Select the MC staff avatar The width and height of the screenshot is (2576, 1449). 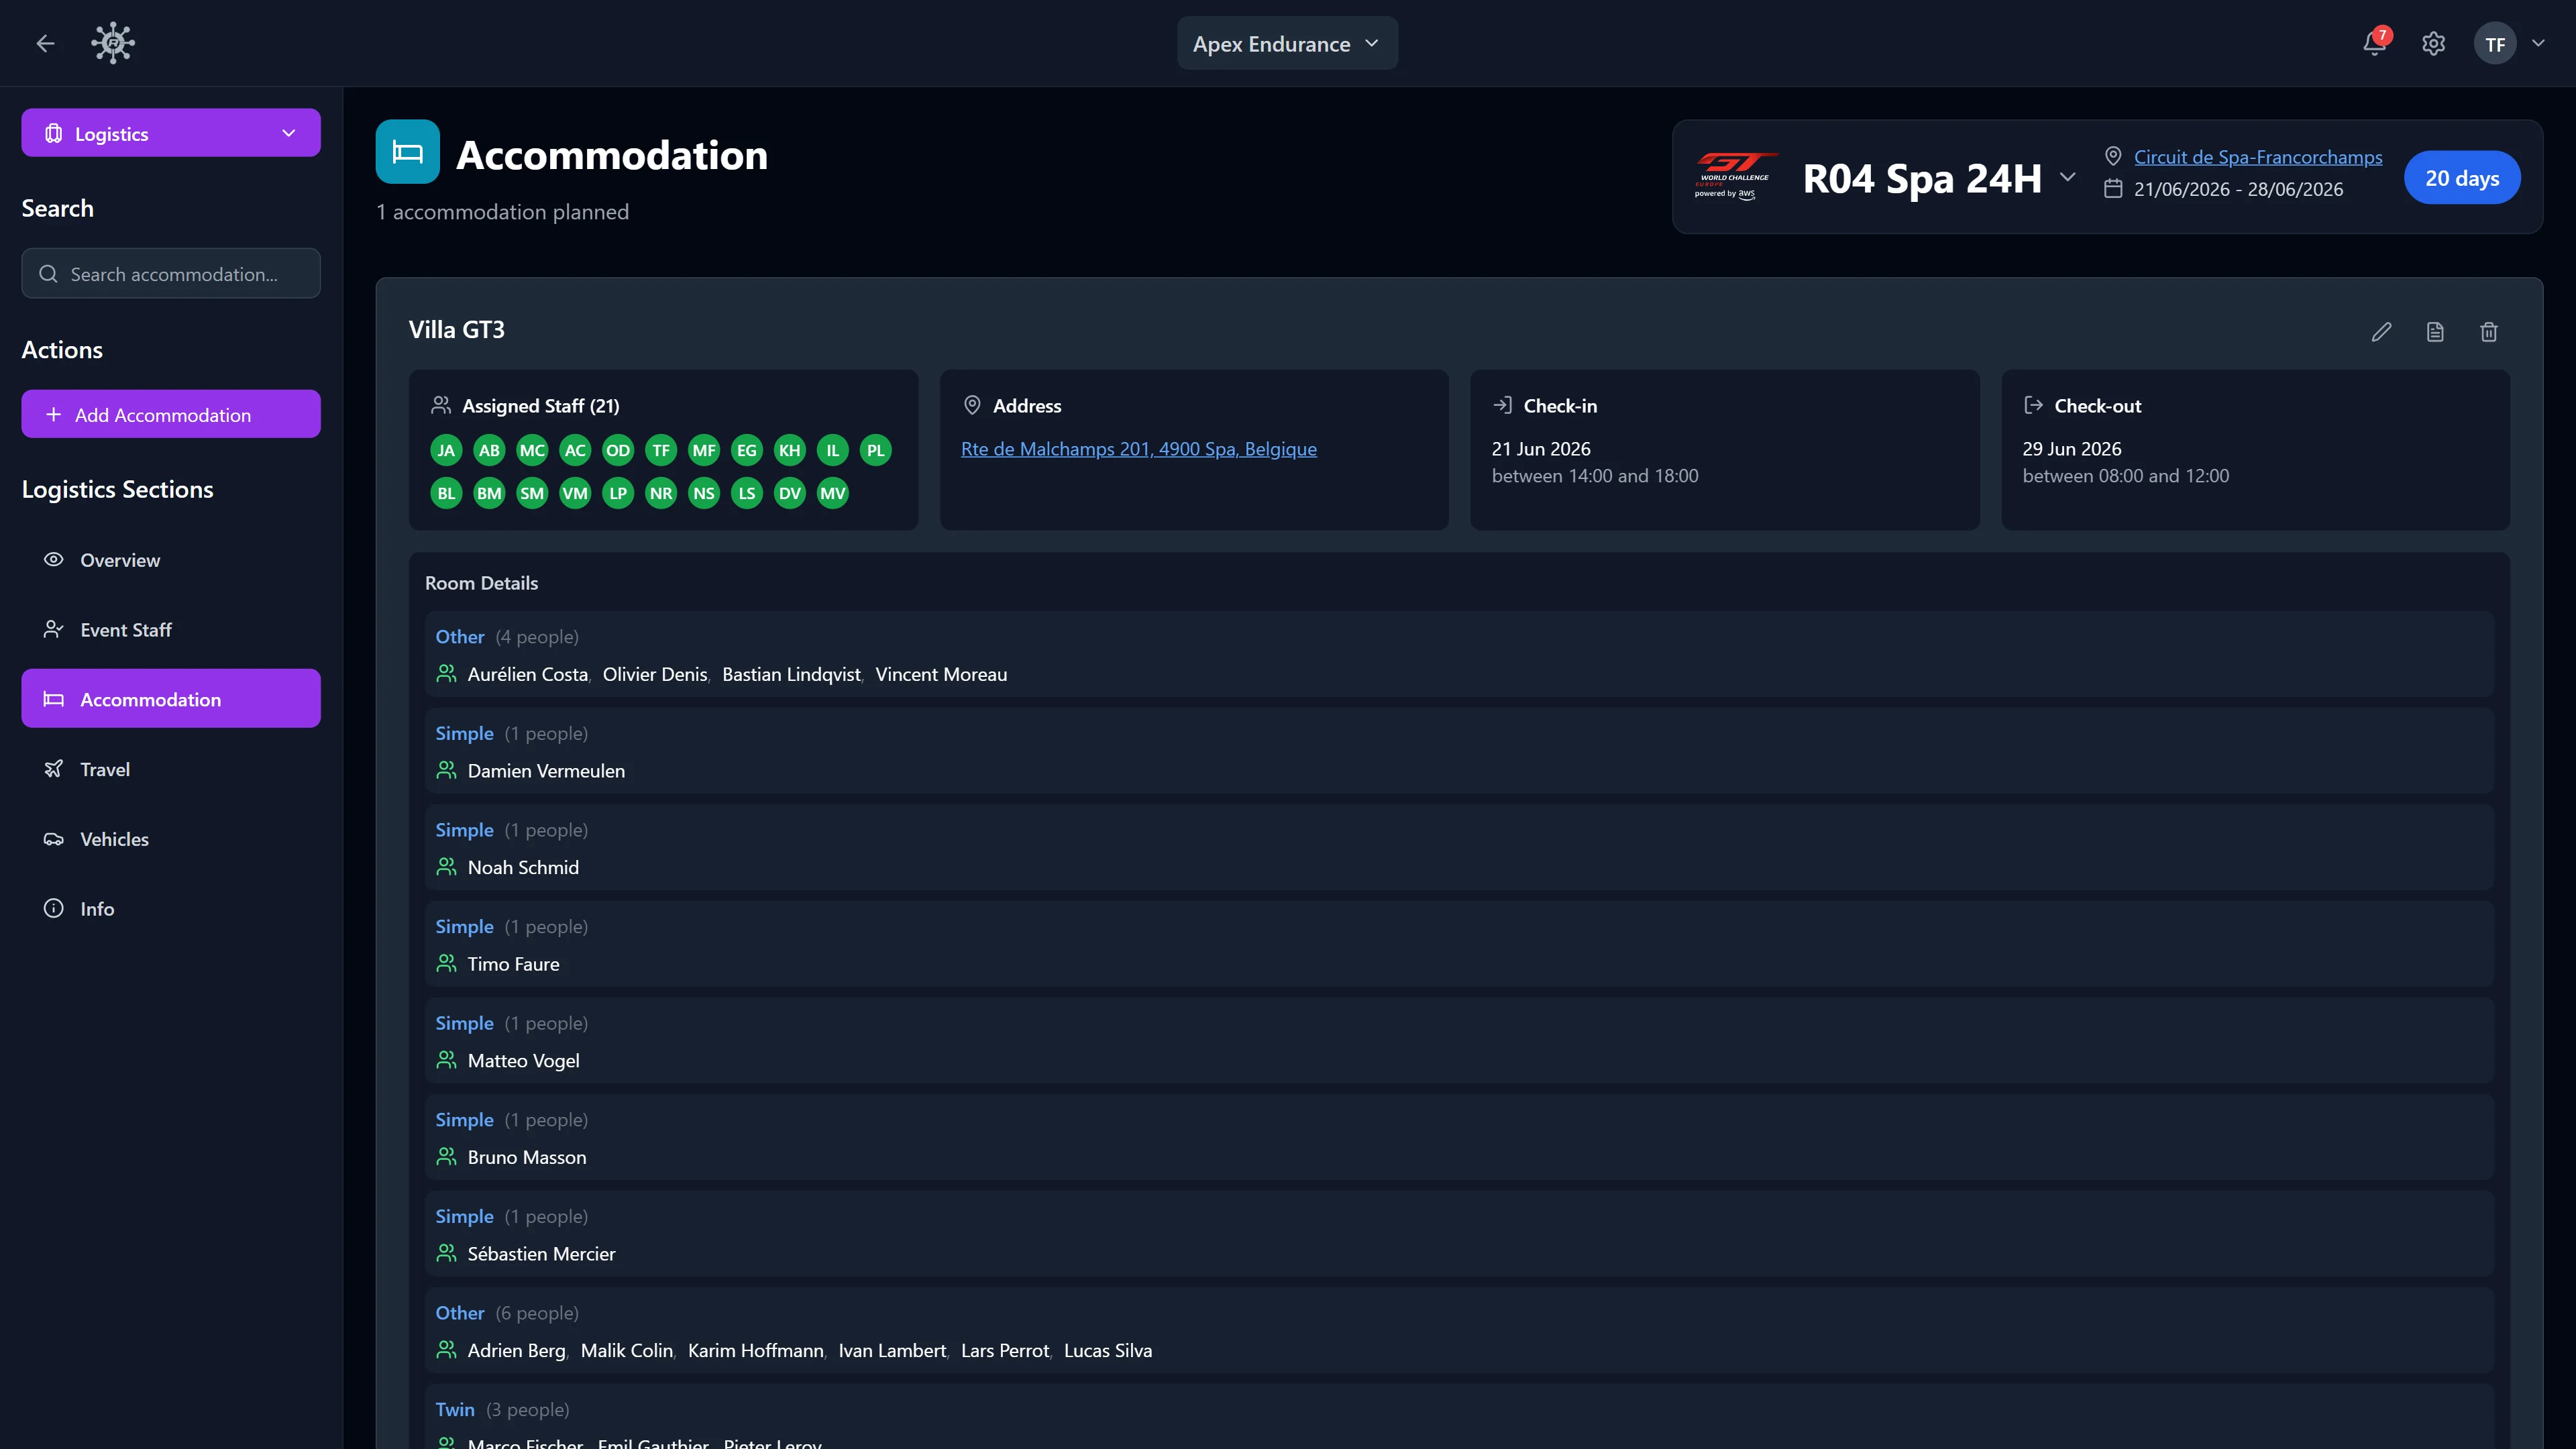point(532,450)
